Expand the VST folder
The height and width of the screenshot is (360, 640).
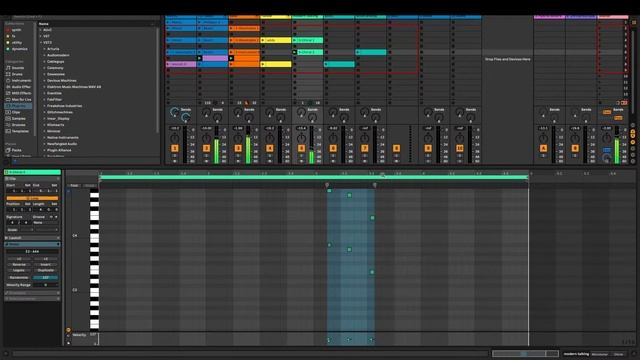(41, 36)
